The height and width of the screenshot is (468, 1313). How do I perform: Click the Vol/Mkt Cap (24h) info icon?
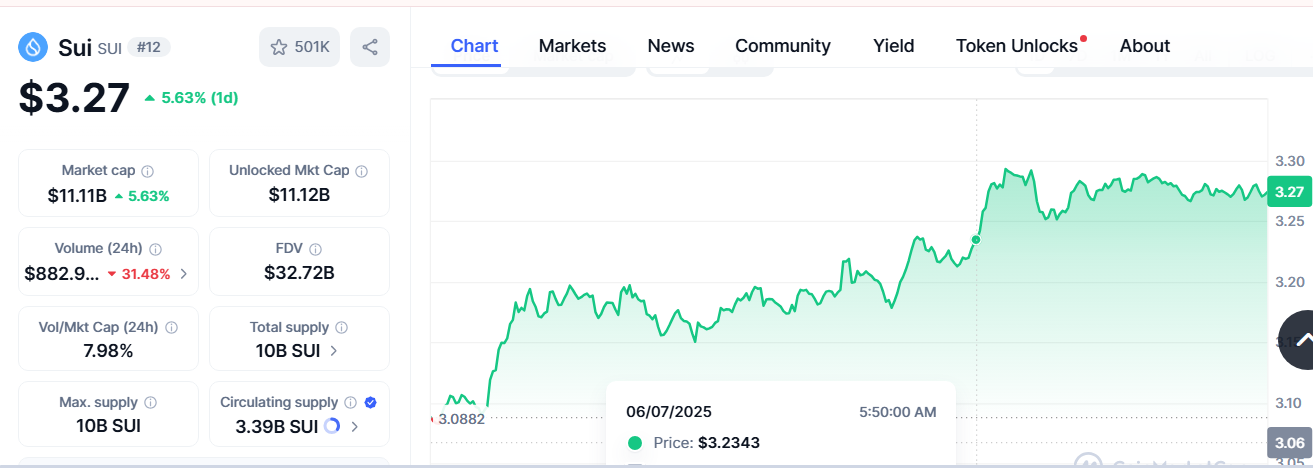[171, 327]
